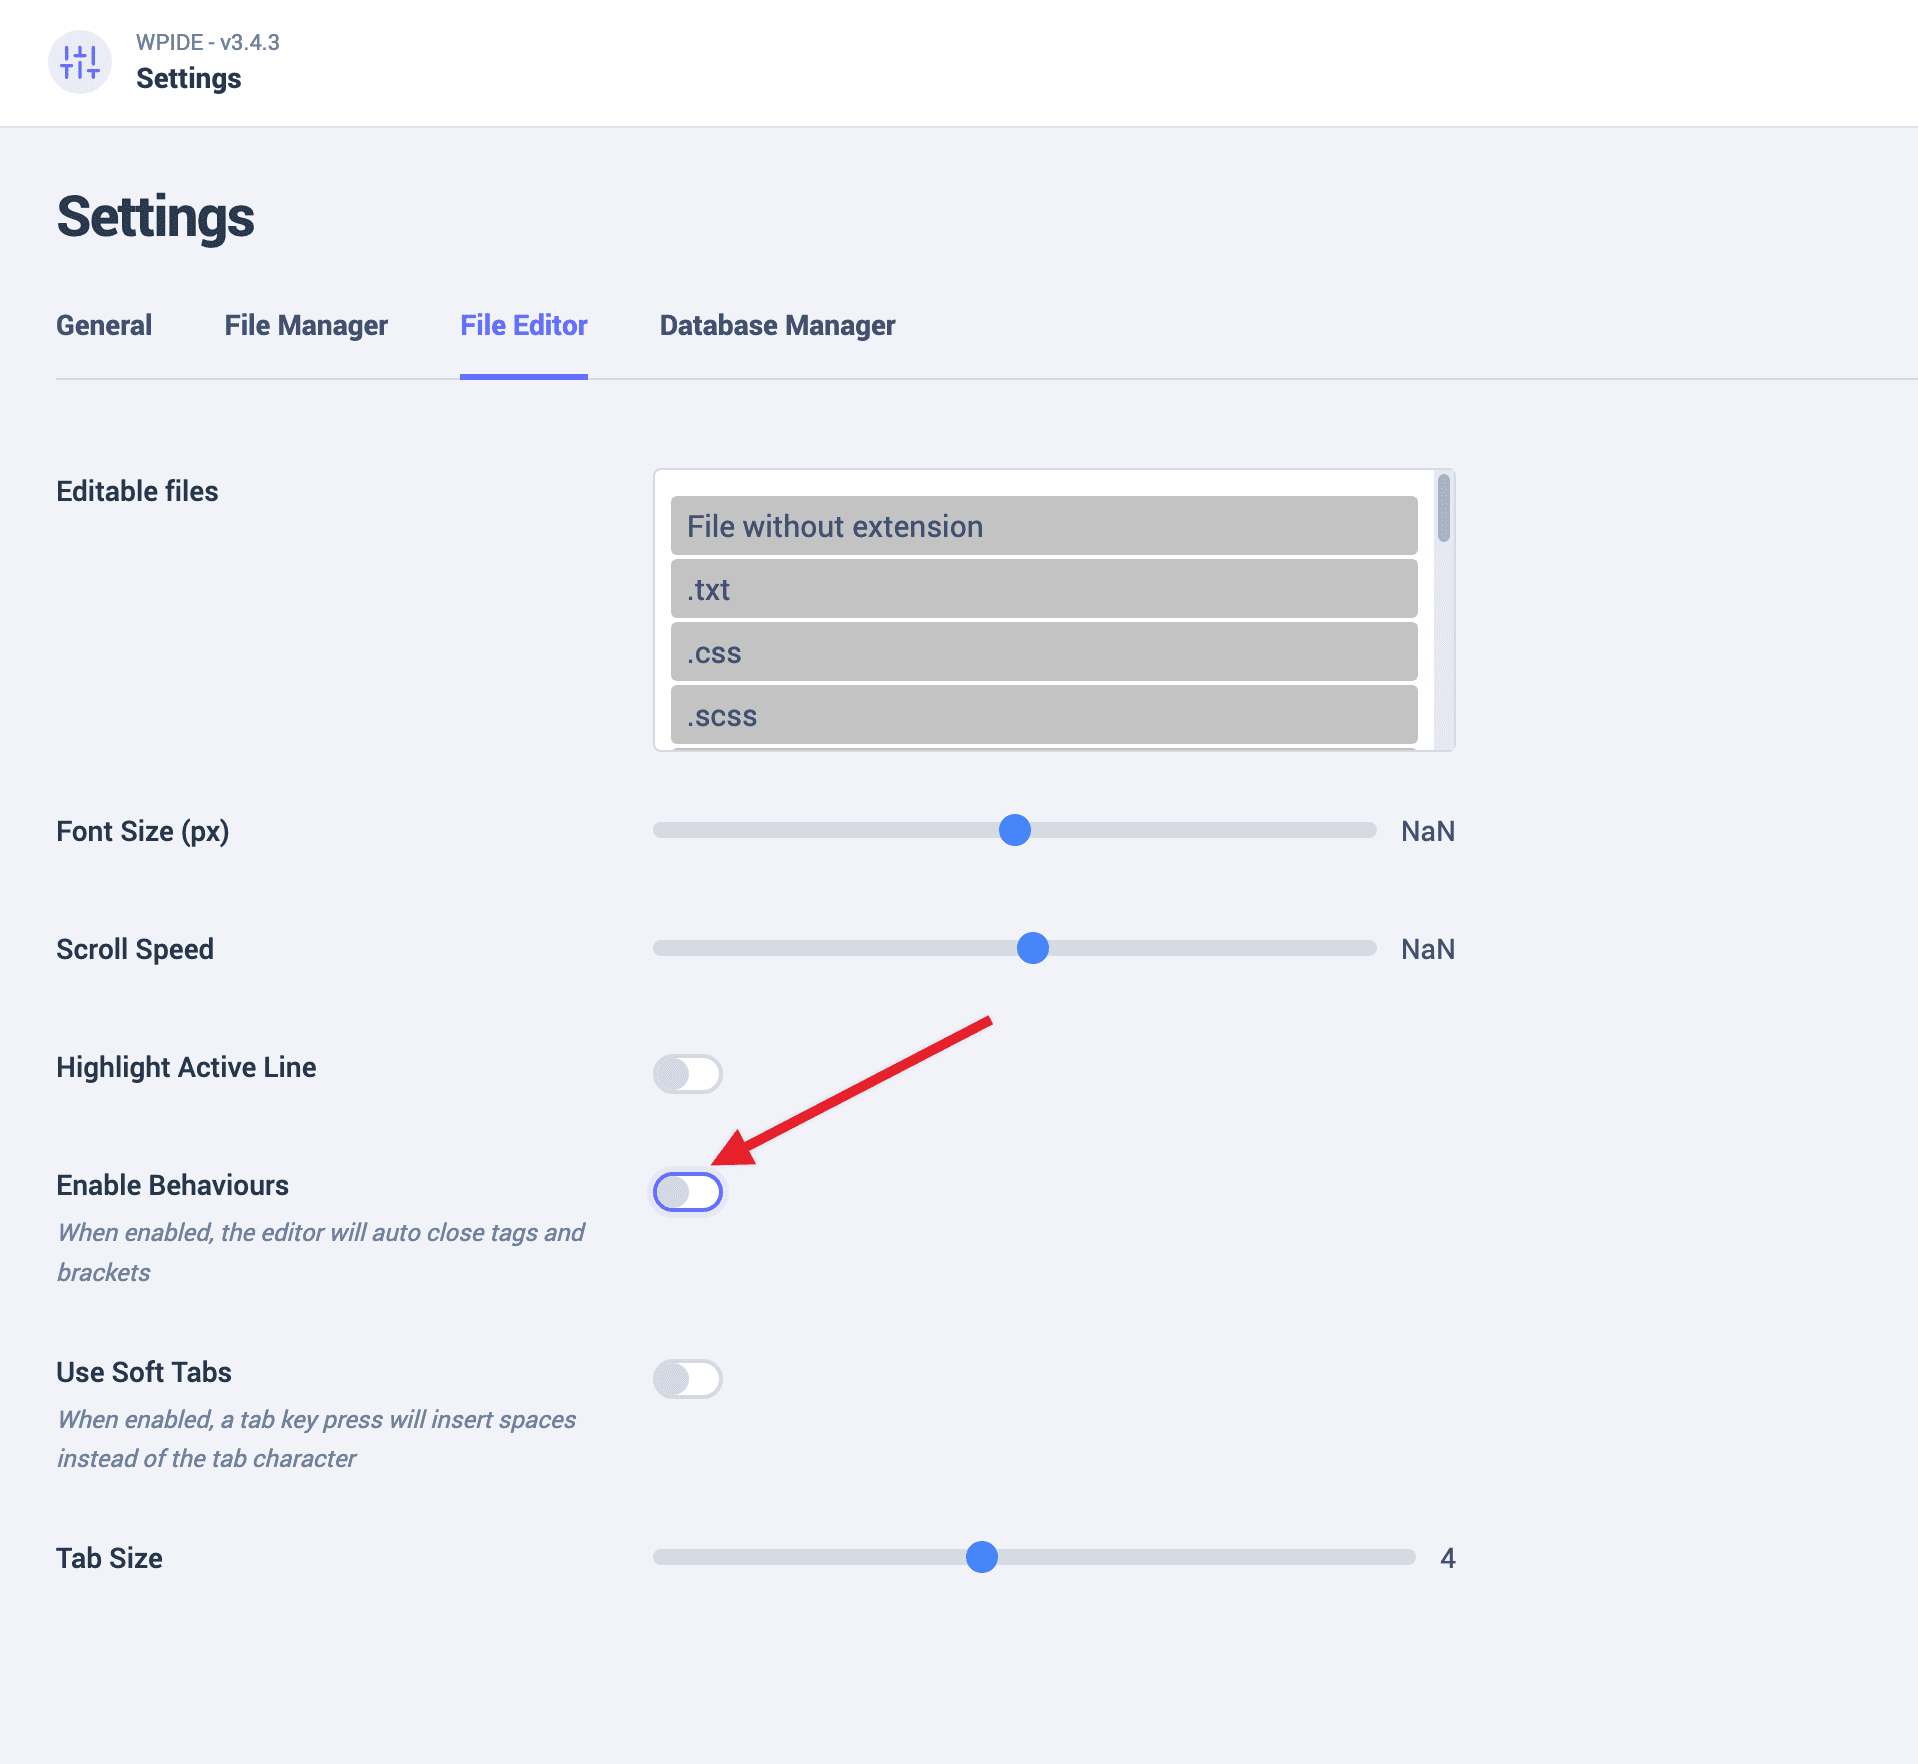Screen dimensions: 1918x1764
Task: Click the Tab Size slider handle
Action: click(x=982, y=1557)
